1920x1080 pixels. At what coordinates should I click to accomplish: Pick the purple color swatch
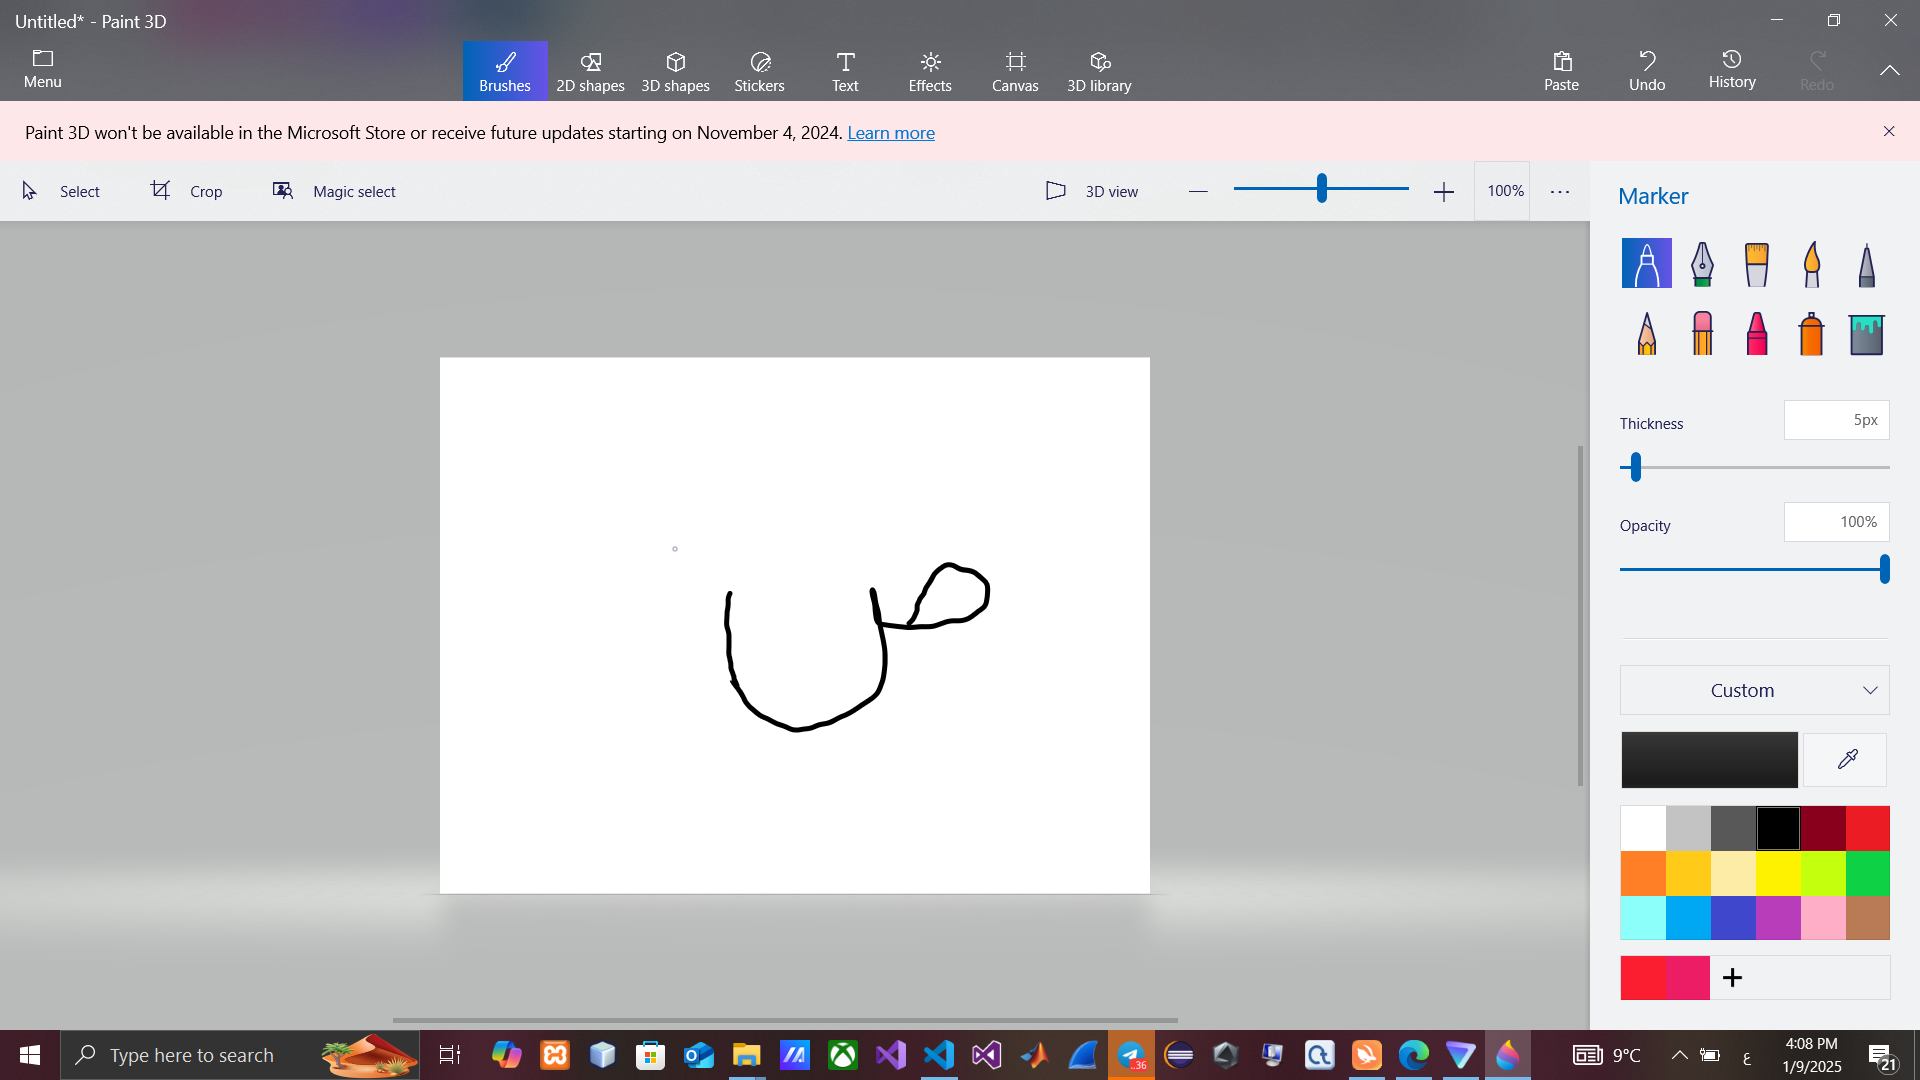[1778, 918]
